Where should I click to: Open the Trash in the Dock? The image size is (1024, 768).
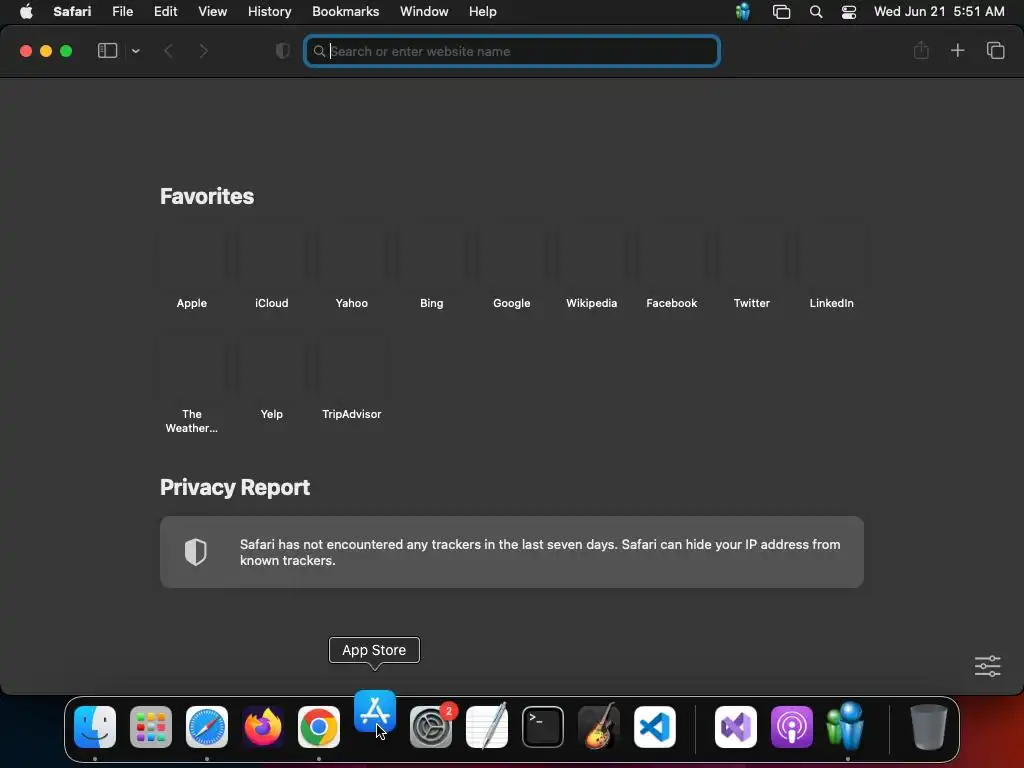tap(929, 727)
